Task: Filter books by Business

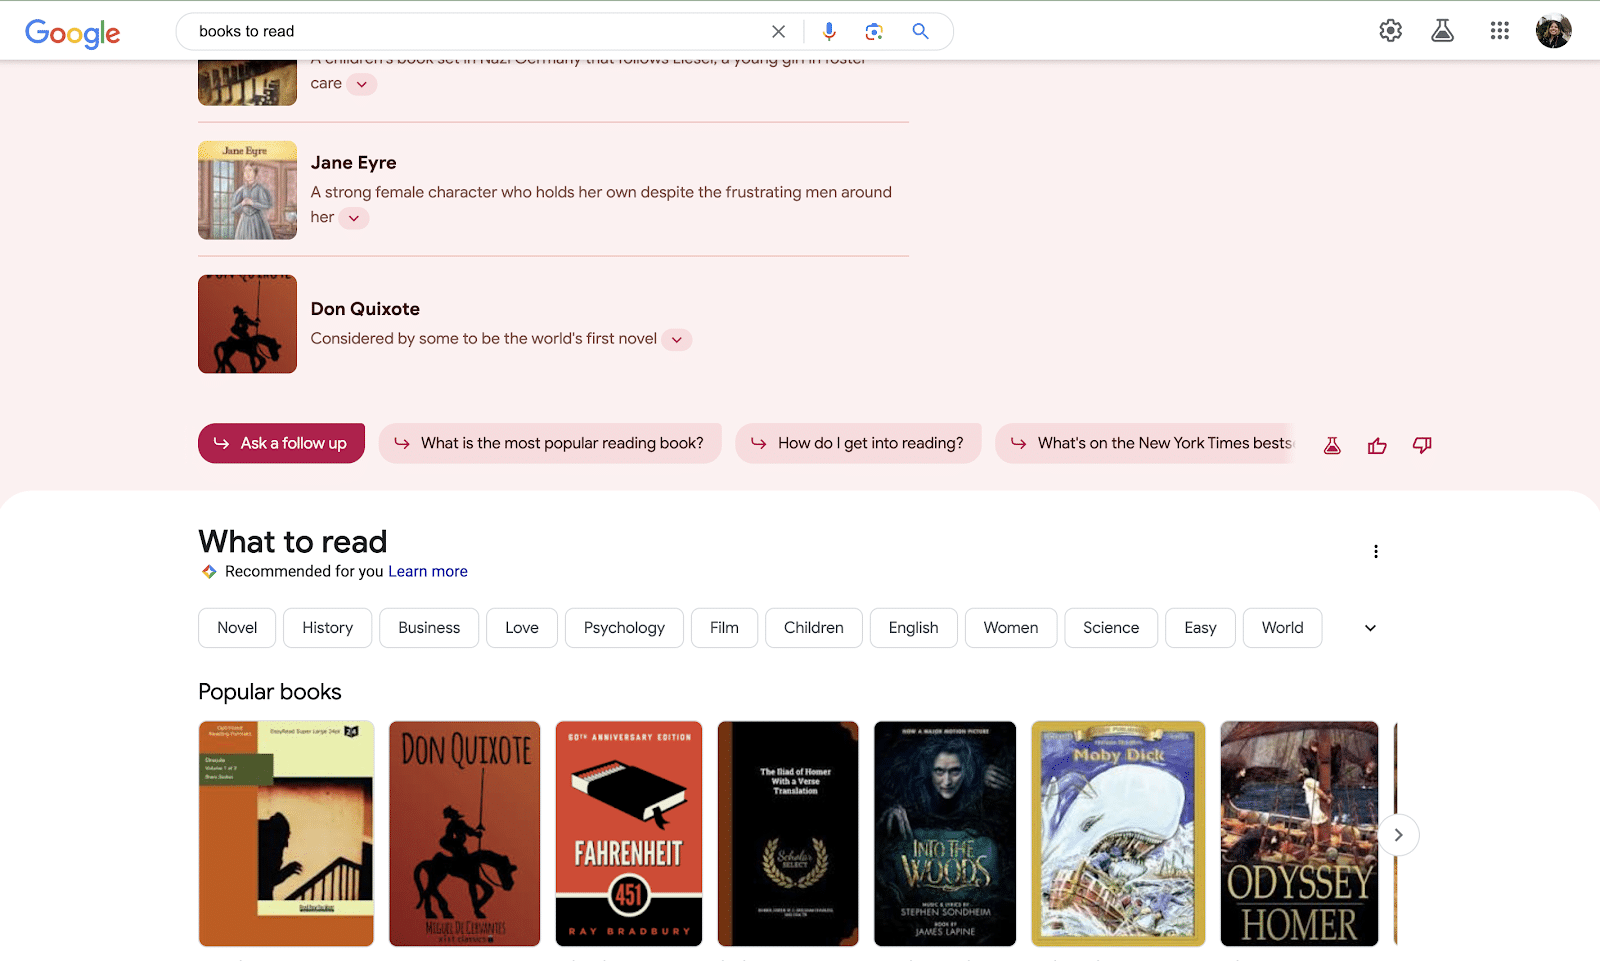Action: click(x=429, y=628)
